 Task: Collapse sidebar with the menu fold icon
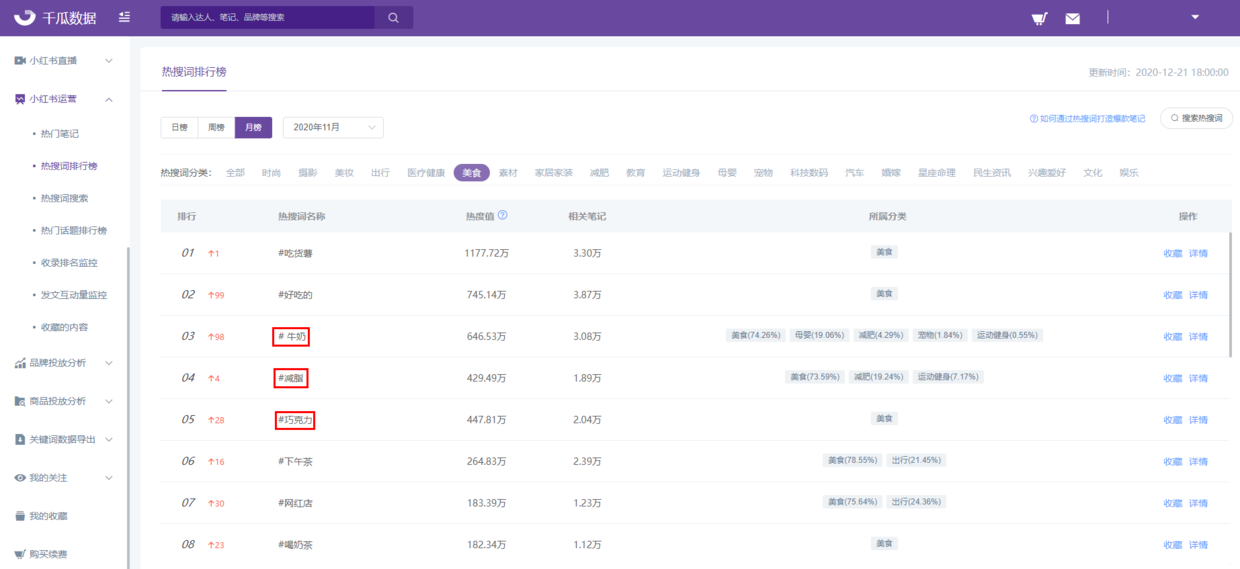(x=124, y=17)
